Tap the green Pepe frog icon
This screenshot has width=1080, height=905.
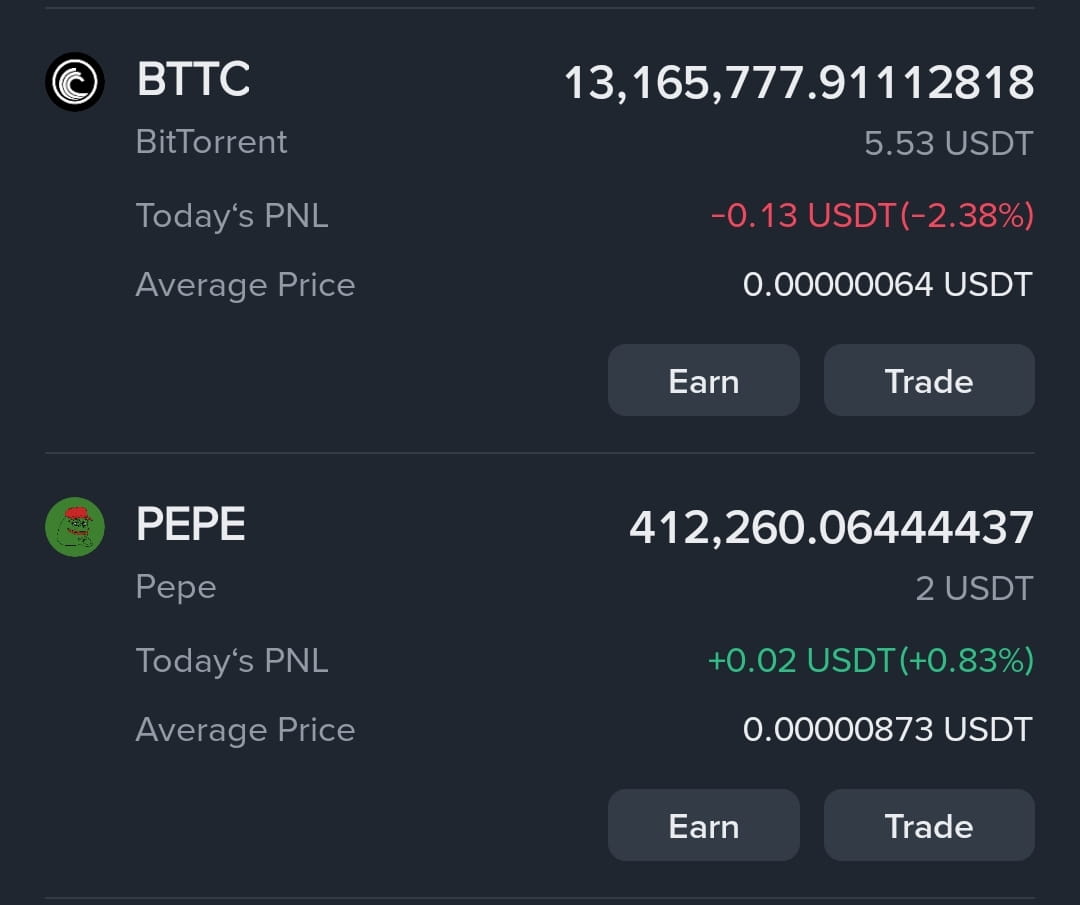(75, 526)
